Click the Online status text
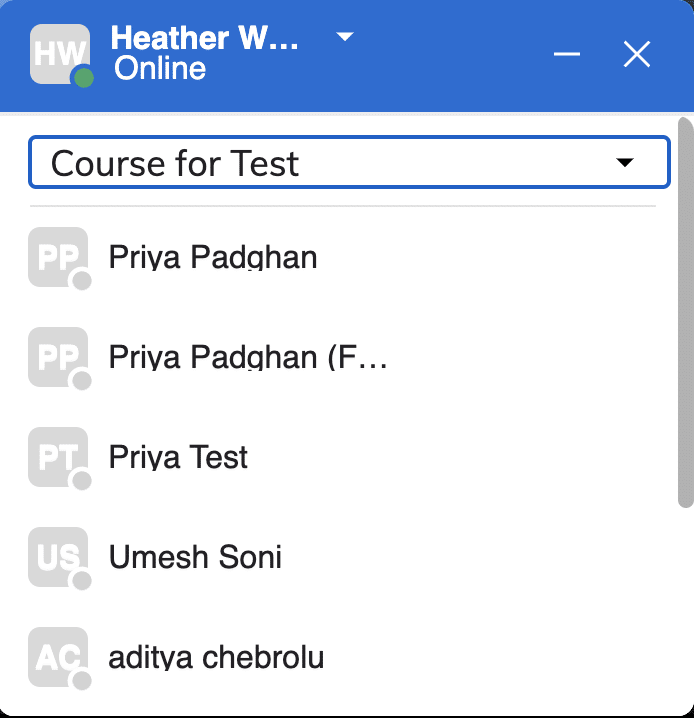The height and width of the screenshot is (718, 694). [160, 69]
